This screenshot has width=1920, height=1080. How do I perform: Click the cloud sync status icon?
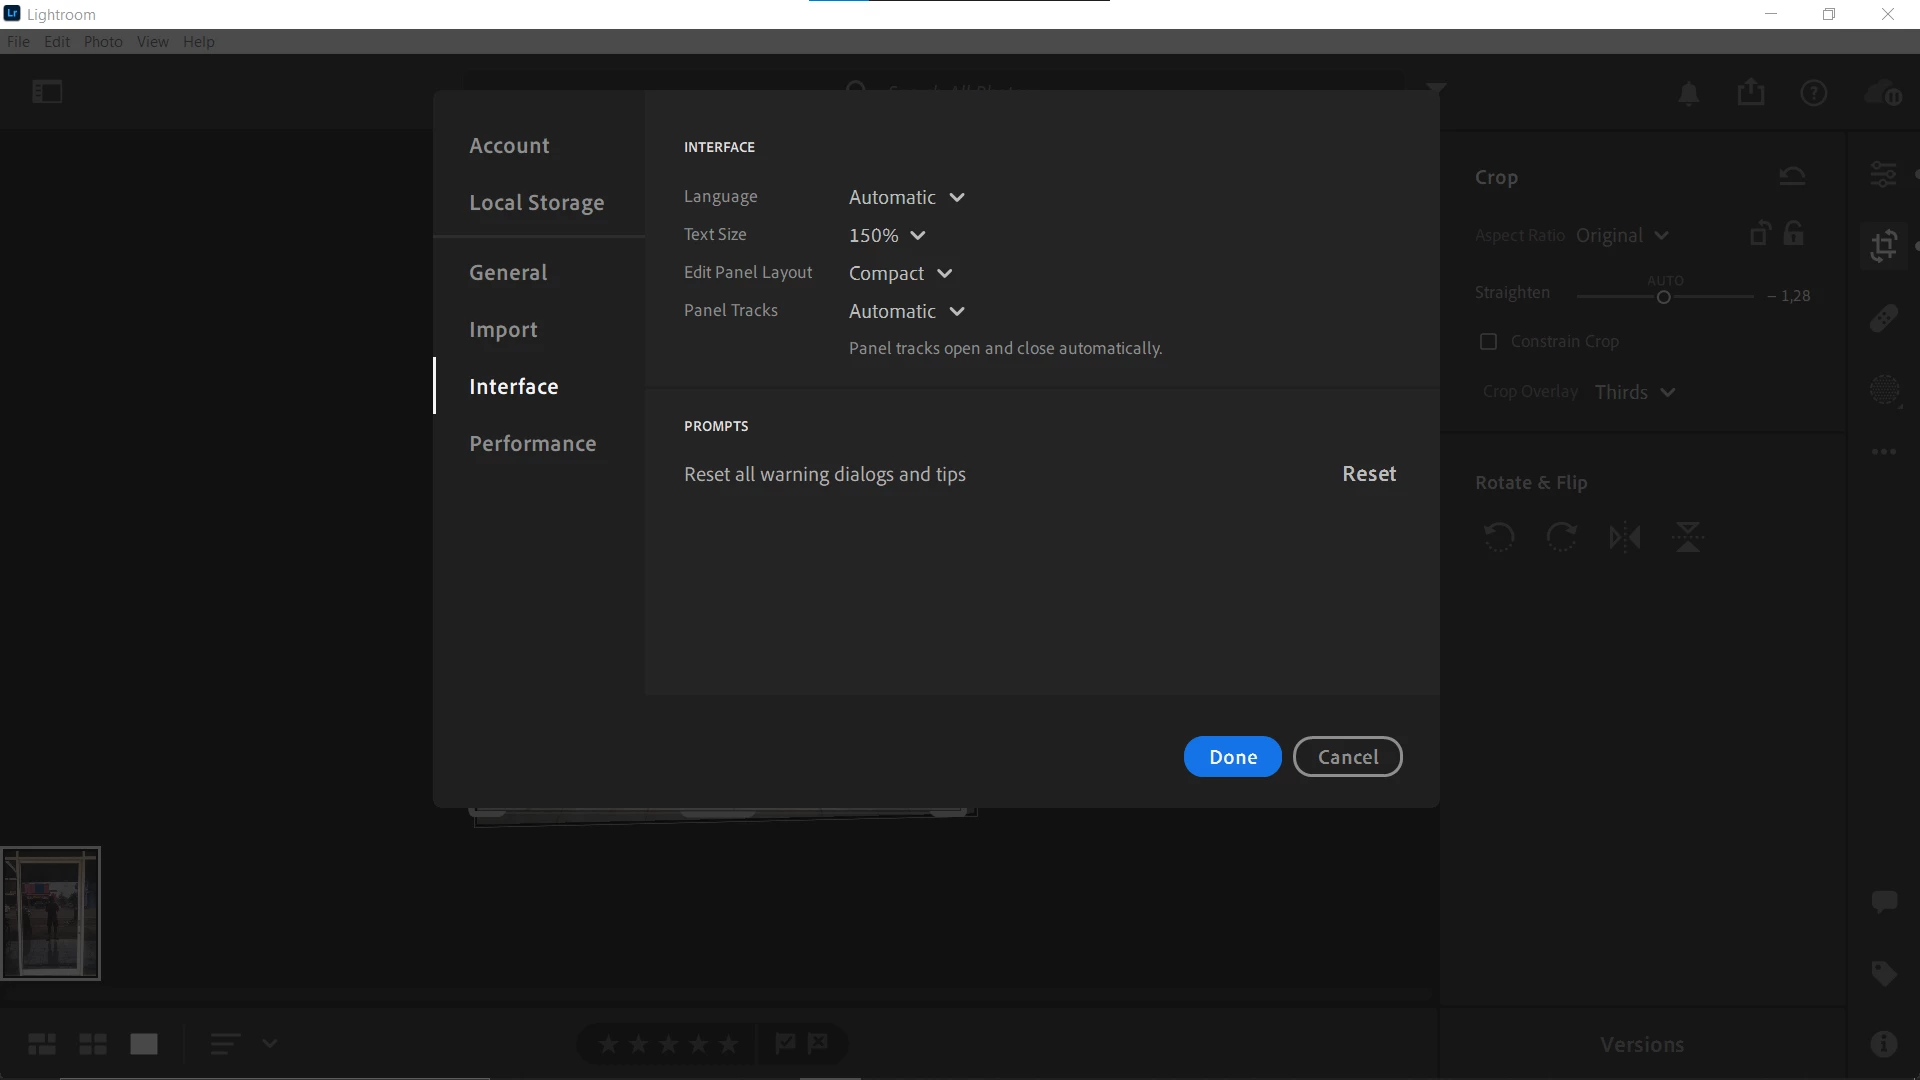1883,93
